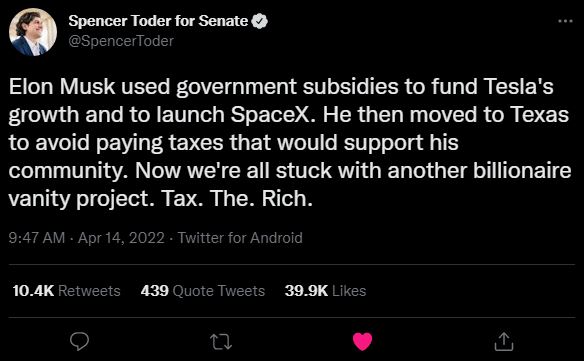Unlike the tweet via the pink heart
Screen dimensions: 584x361
[x=362, y=341]
